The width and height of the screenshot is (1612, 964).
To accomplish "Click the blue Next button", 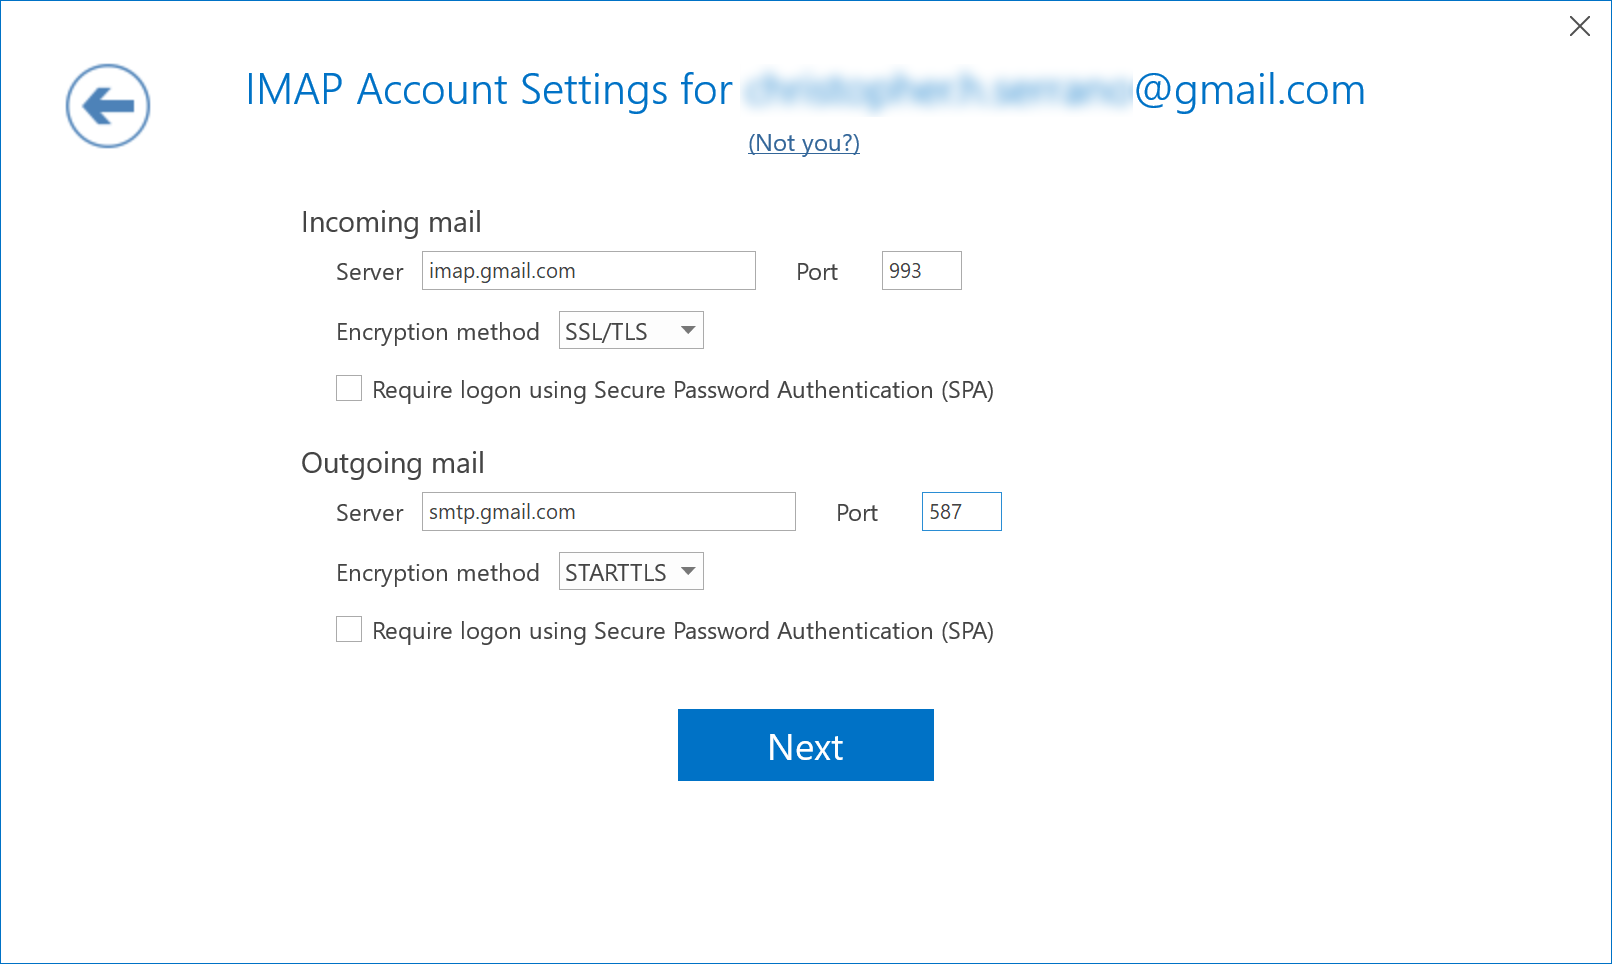I will click(806, 745).
